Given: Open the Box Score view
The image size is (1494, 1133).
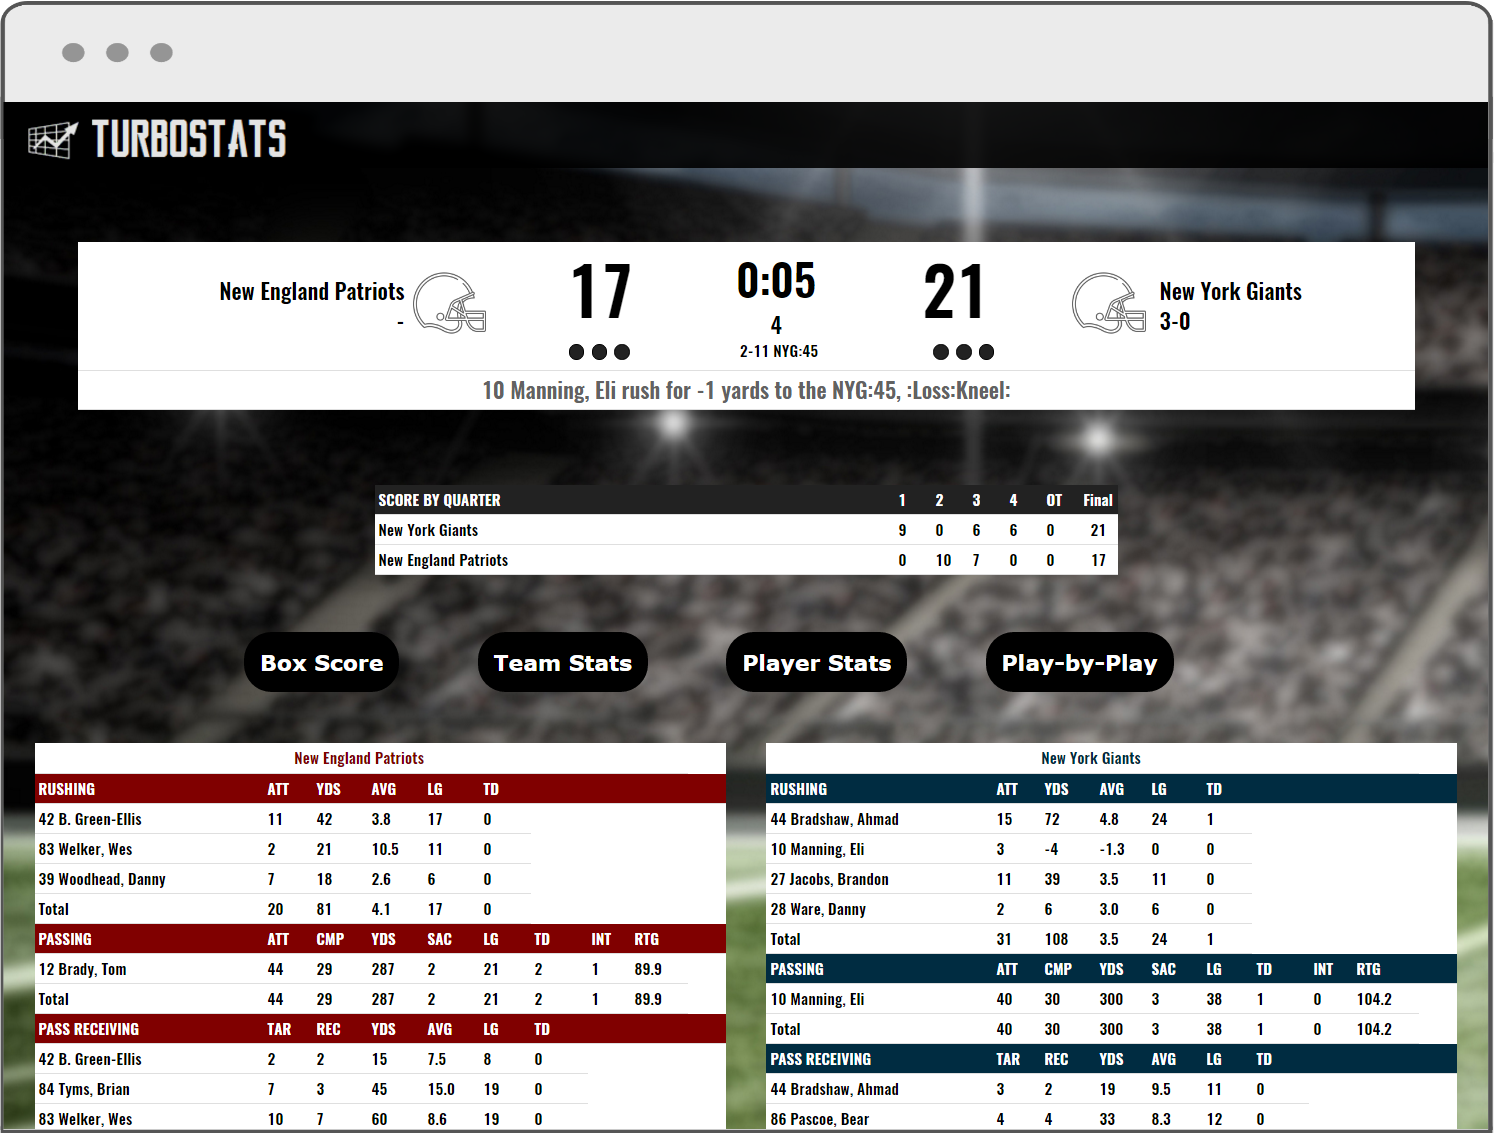Looking at the screenshot, I should click(322, 662).
